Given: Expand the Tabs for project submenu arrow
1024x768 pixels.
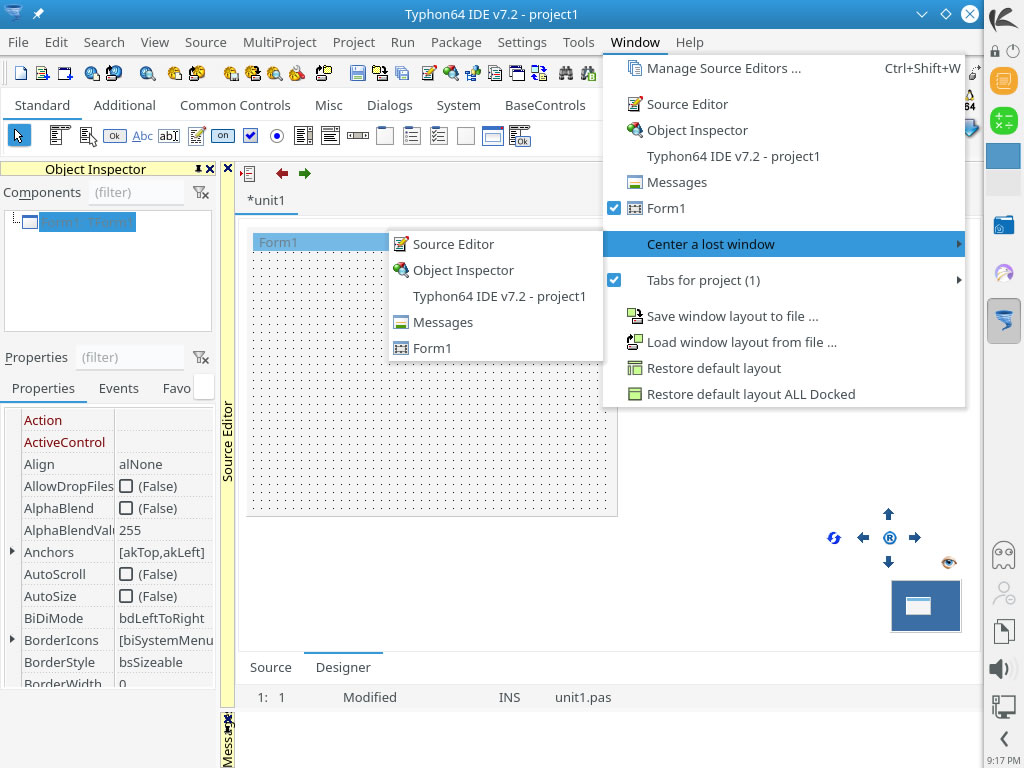Looking at the screenshot, I should tap(959, 280).
